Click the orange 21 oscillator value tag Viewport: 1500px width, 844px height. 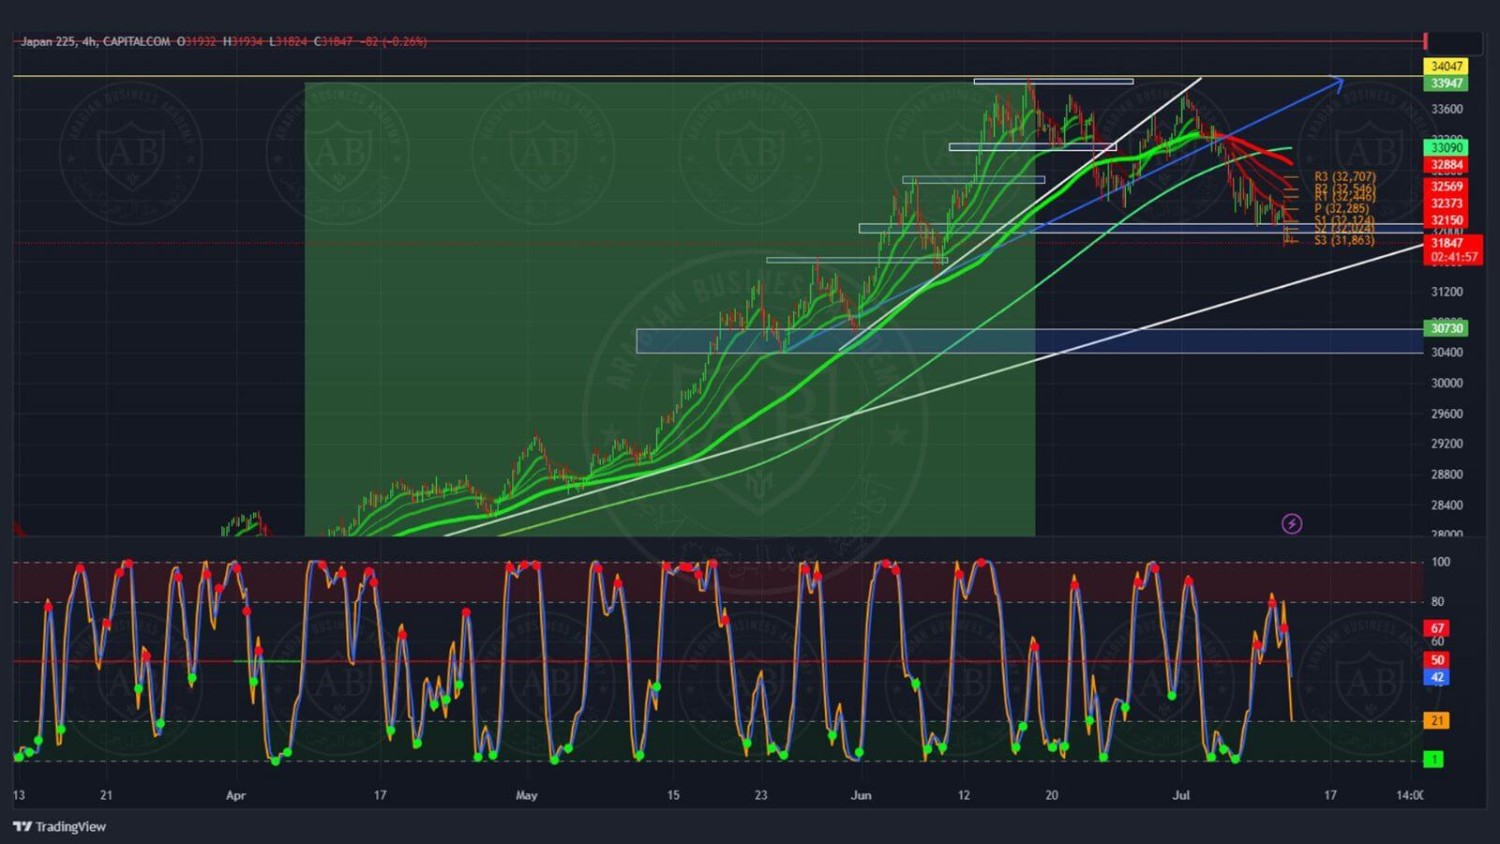(x=1436, y=721)
